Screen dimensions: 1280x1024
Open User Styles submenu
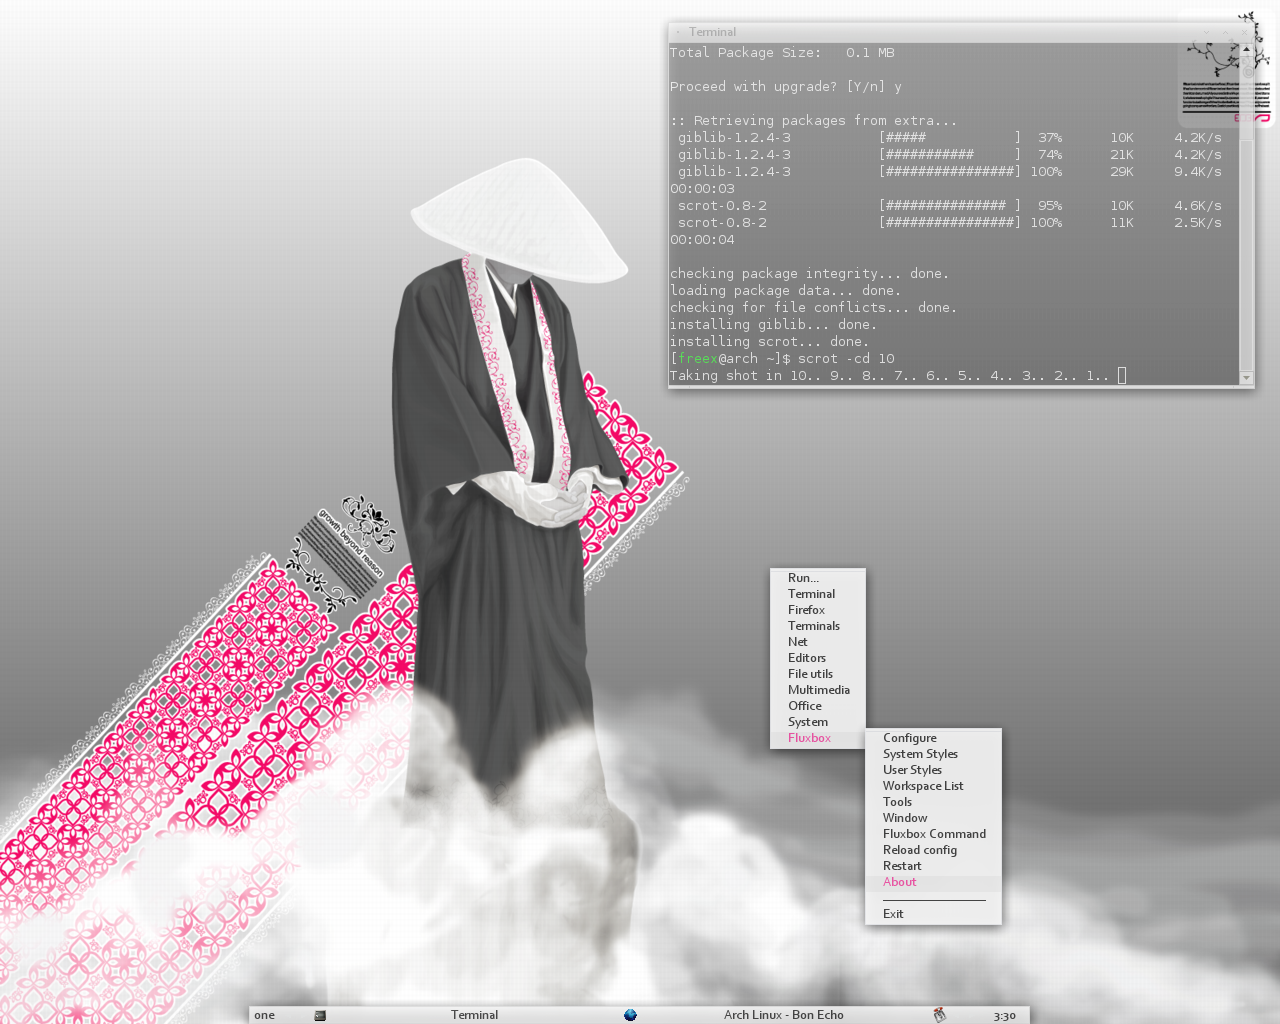coord(933,770)
